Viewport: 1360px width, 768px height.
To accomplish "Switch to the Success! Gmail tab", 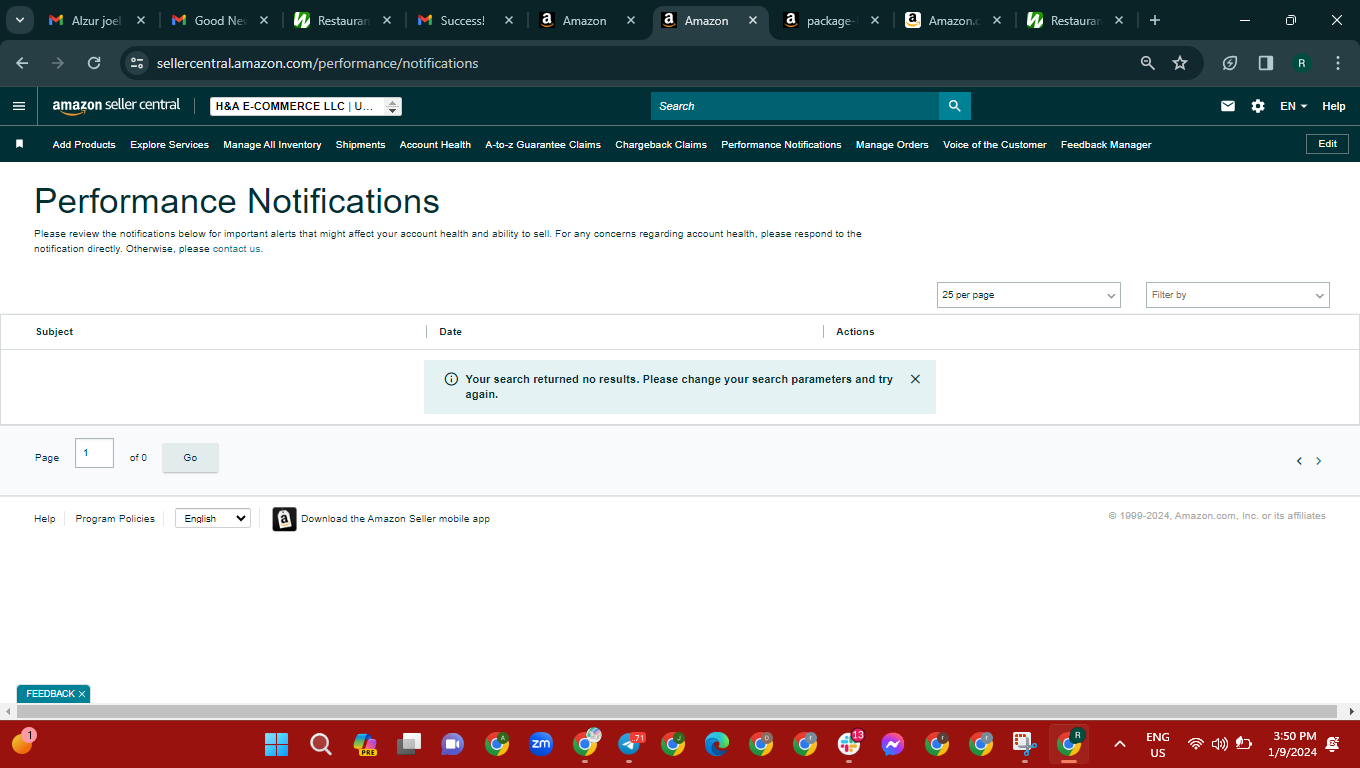I will click(466, 20).
